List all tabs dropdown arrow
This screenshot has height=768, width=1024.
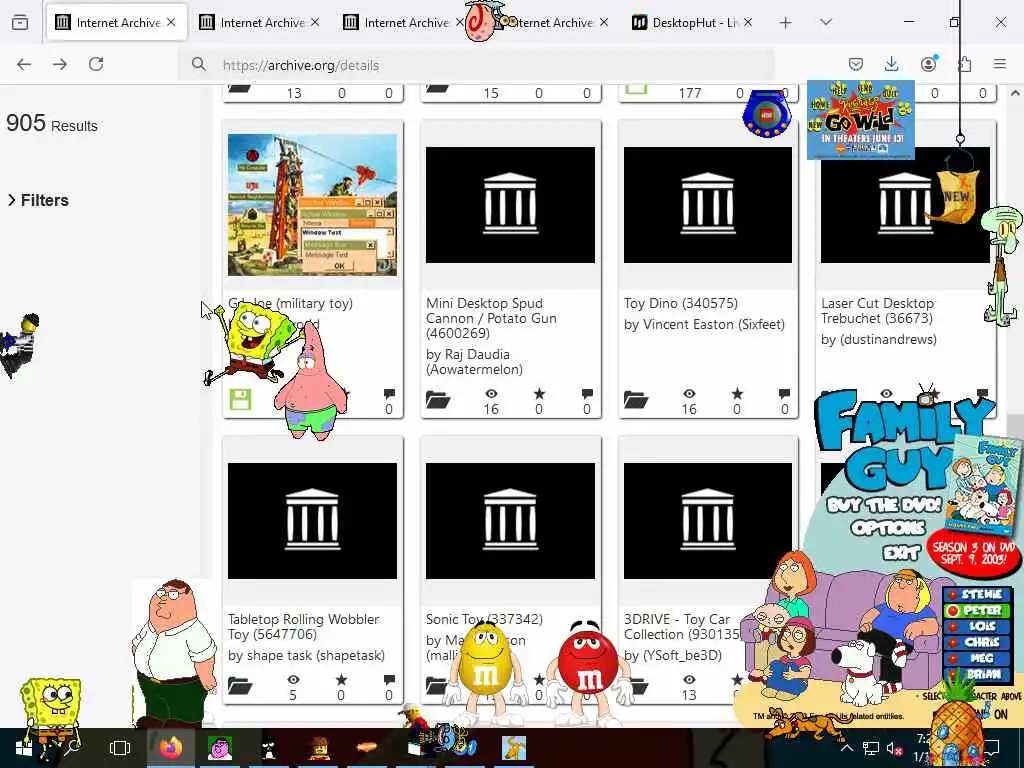click(x=826, y=23)
